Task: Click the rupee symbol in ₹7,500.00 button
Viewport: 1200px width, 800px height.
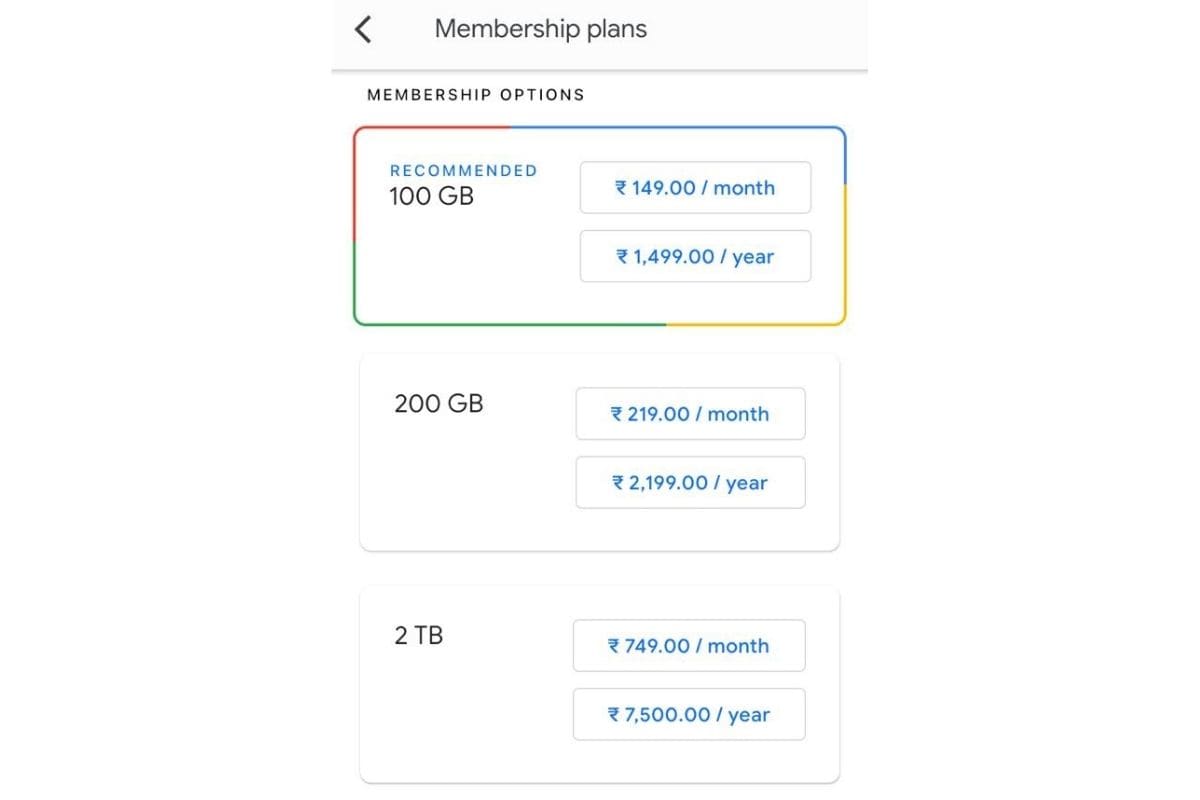Action: pyautogui.click(x=614, y=715)
